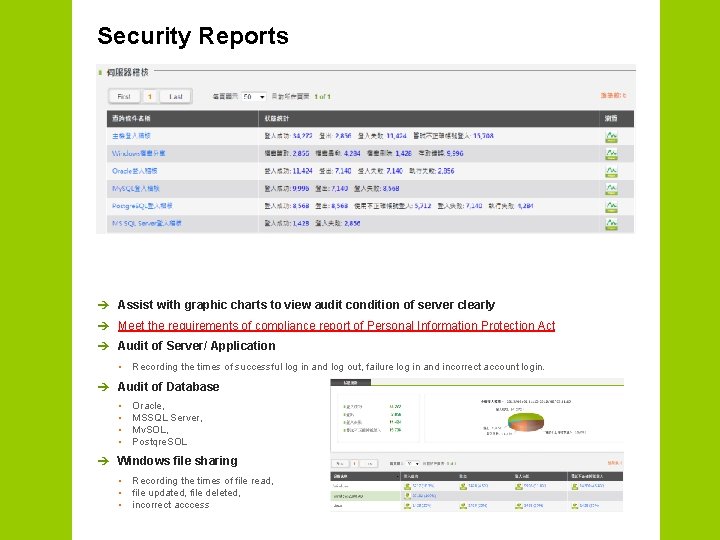Open the first audit link above the Windows row
720x540 pixels.
tap(131, 136)
